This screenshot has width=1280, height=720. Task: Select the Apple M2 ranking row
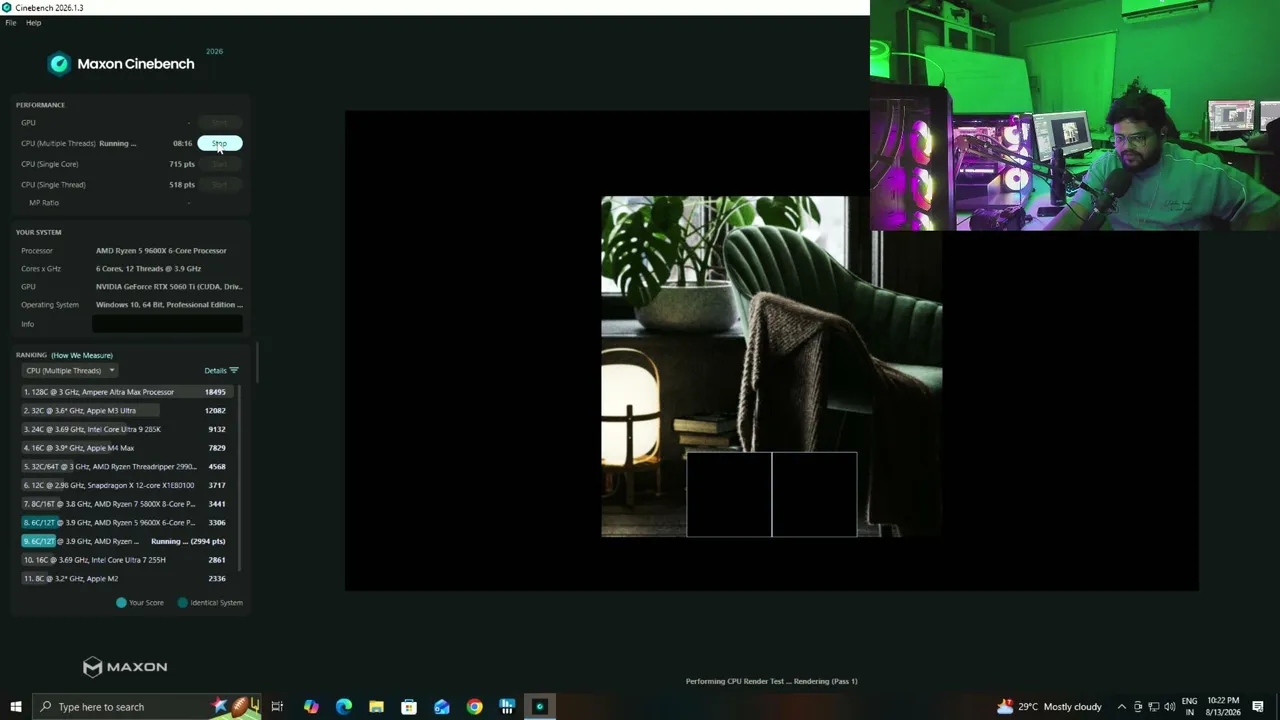[129, 578]
